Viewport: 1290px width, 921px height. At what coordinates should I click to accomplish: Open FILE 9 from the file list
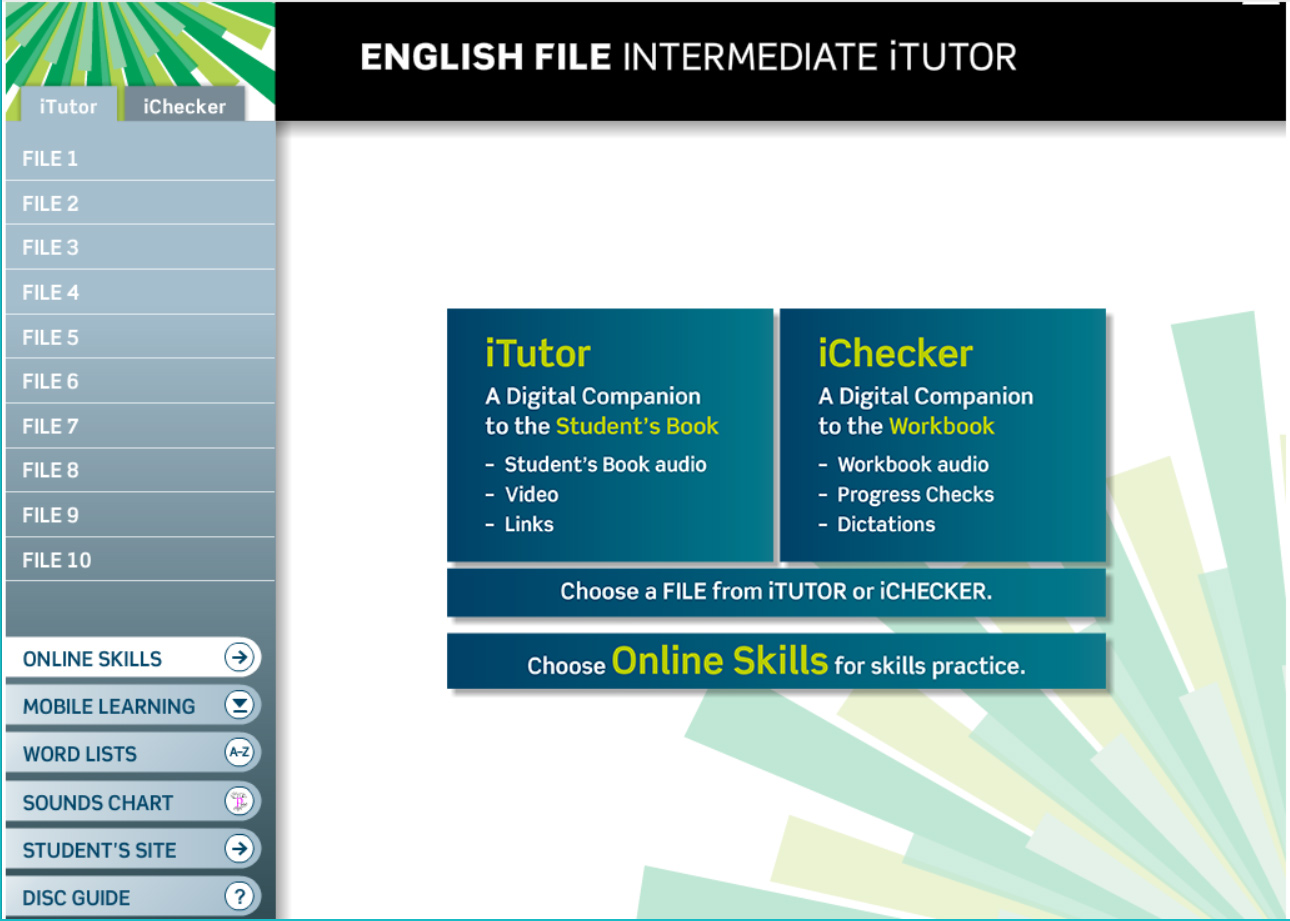point(140,515)
